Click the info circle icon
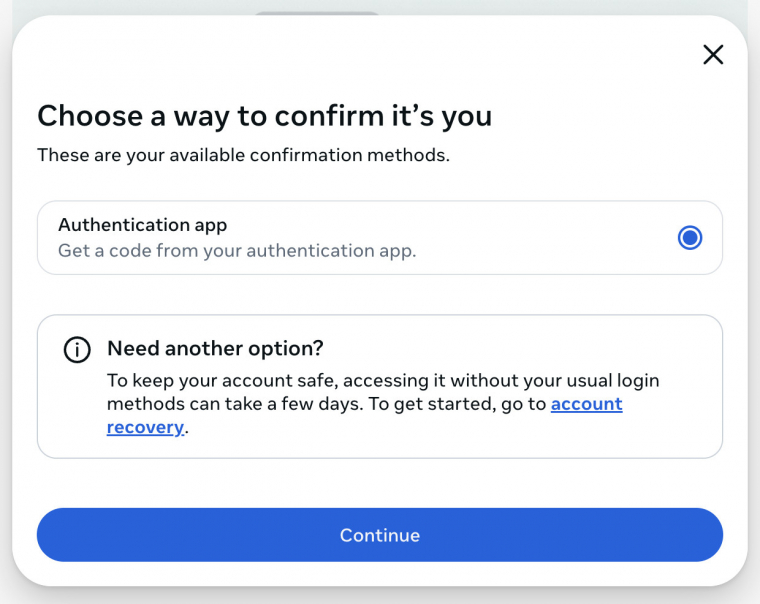The width and height of the screenshot is (760, 604). pos(77,349)
